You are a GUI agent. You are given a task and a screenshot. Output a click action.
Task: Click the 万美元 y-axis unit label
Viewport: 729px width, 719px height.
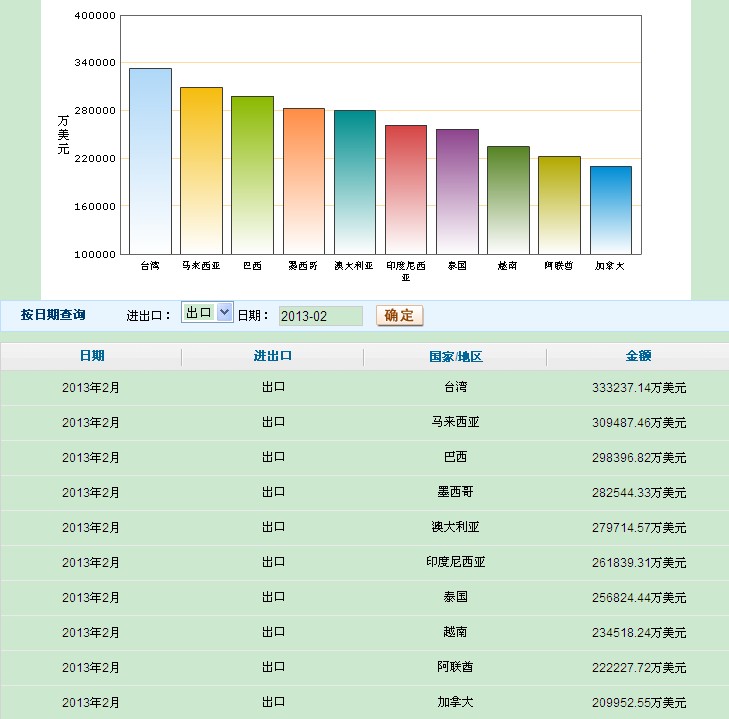[63, 135]
